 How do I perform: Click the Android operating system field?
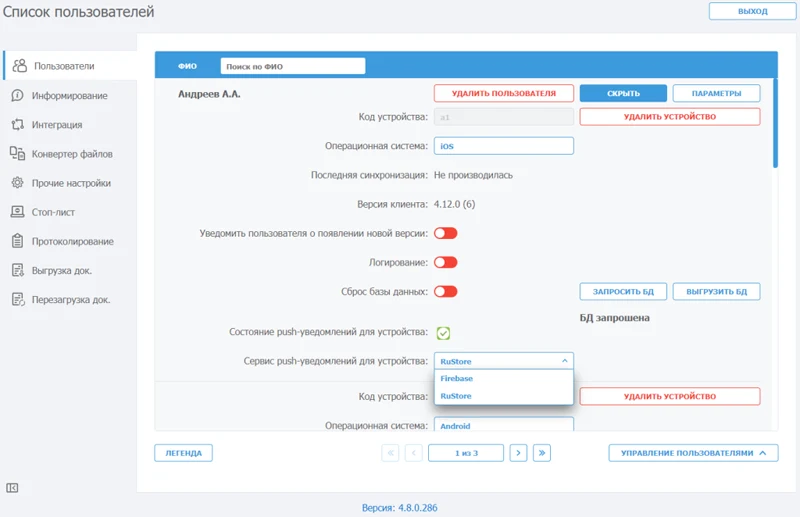(504, 425)
